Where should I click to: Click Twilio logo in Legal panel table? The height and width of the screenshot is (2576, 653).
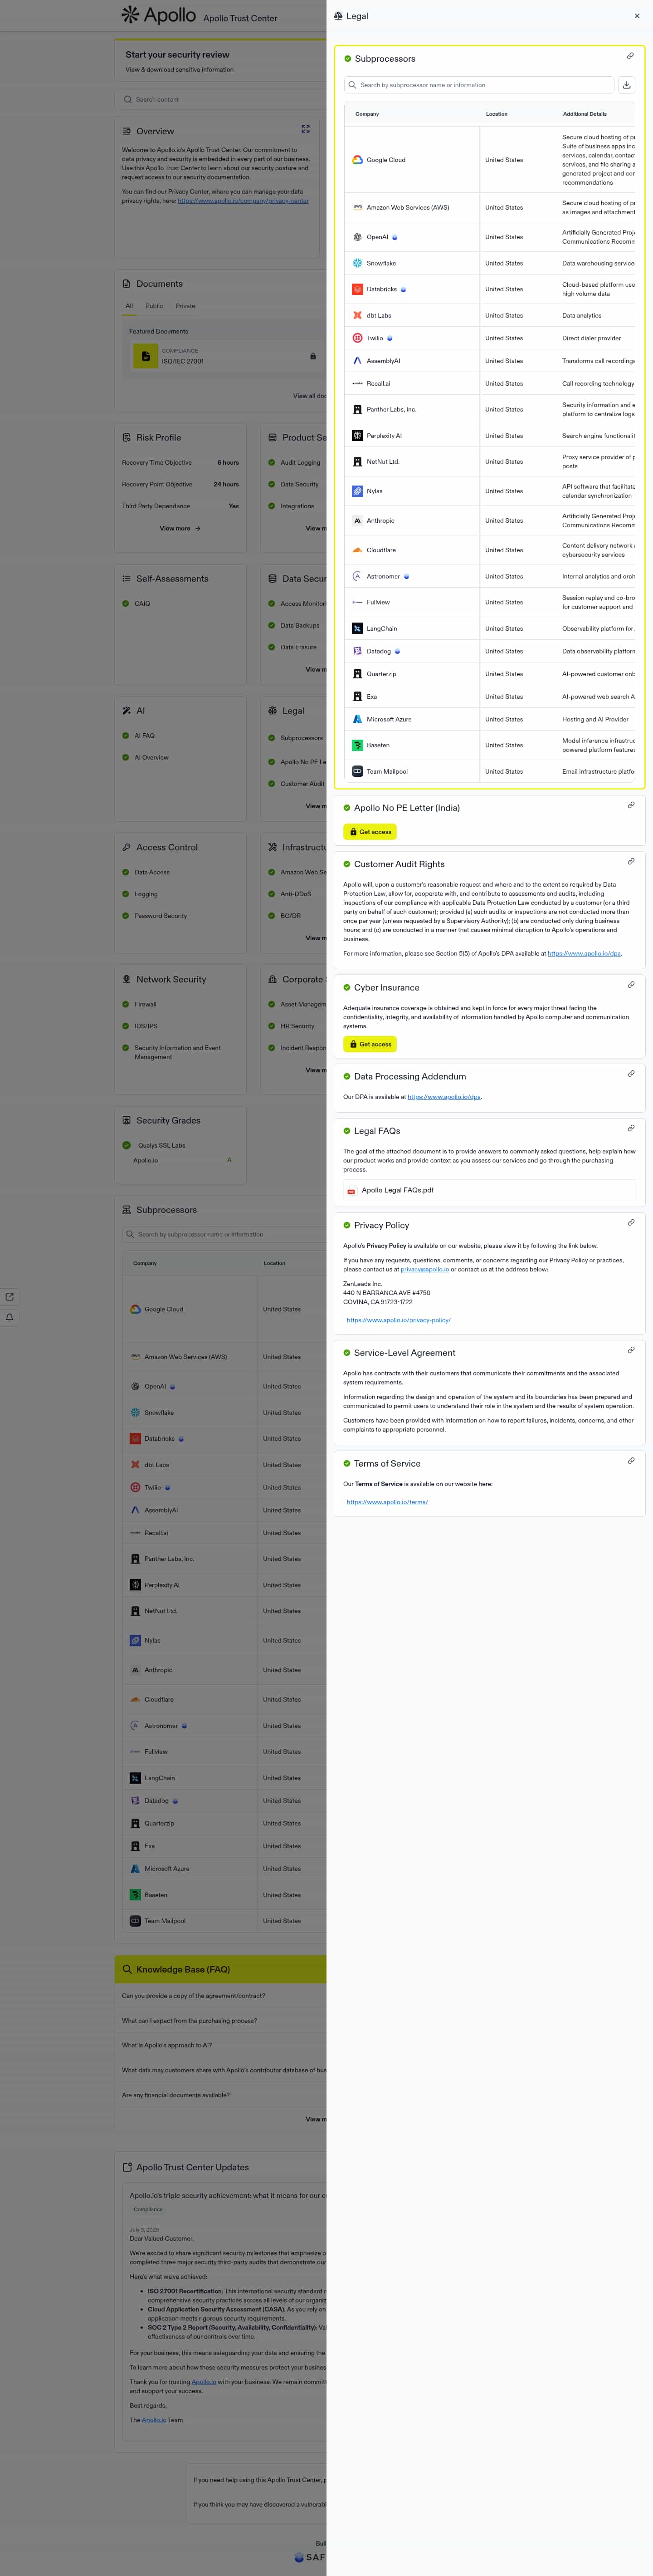(x=357, y=338)
